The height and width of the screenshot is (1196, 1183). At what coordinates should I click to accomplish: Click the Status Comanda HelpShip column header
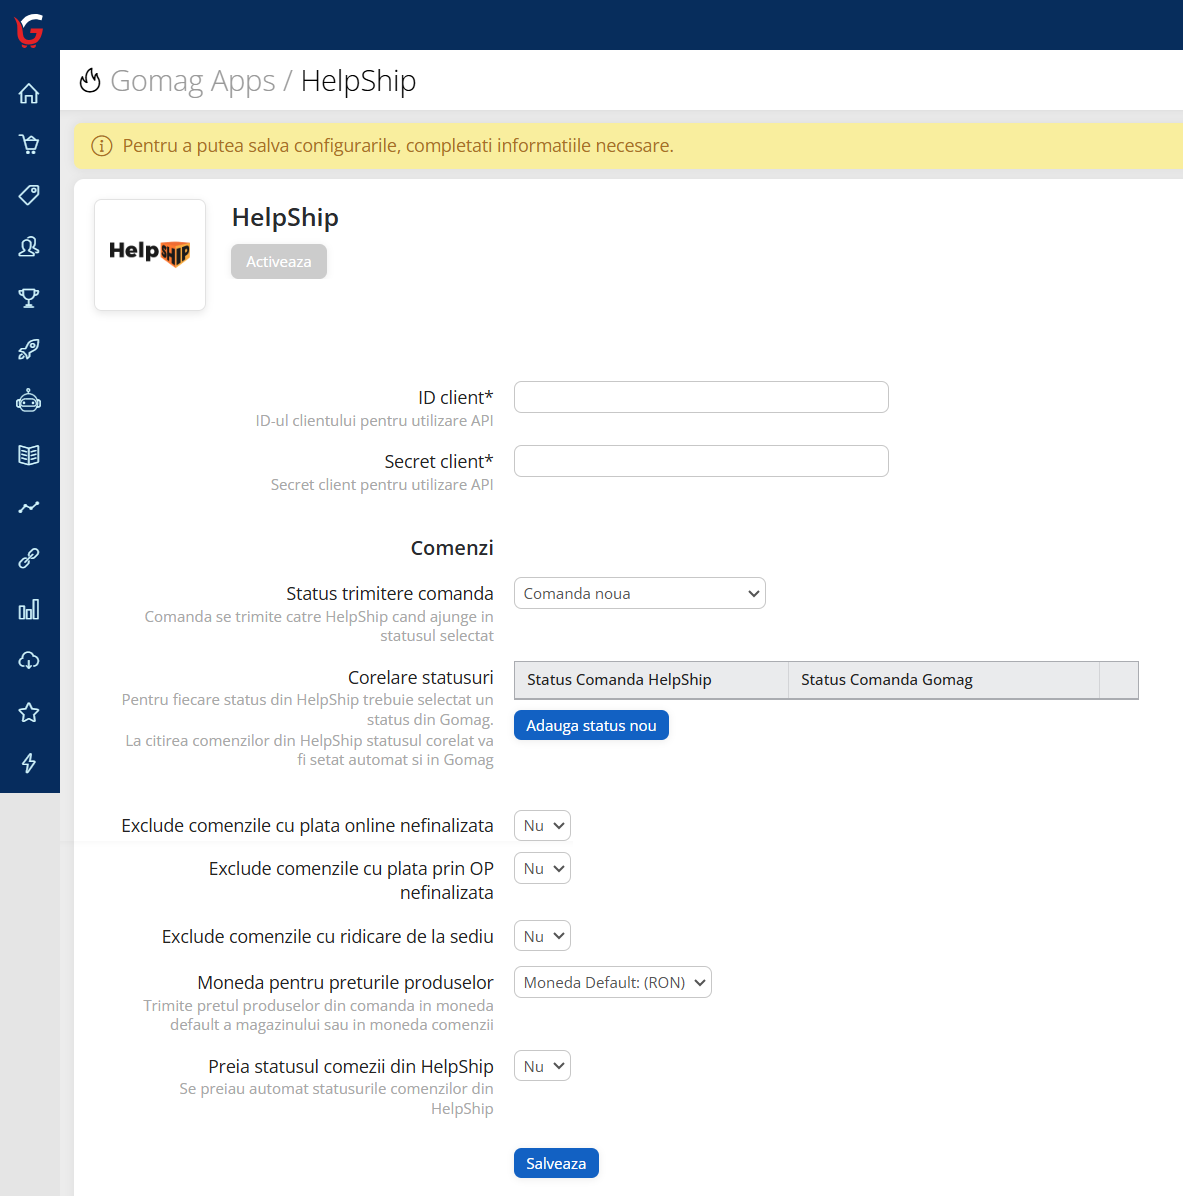[651, 680]
